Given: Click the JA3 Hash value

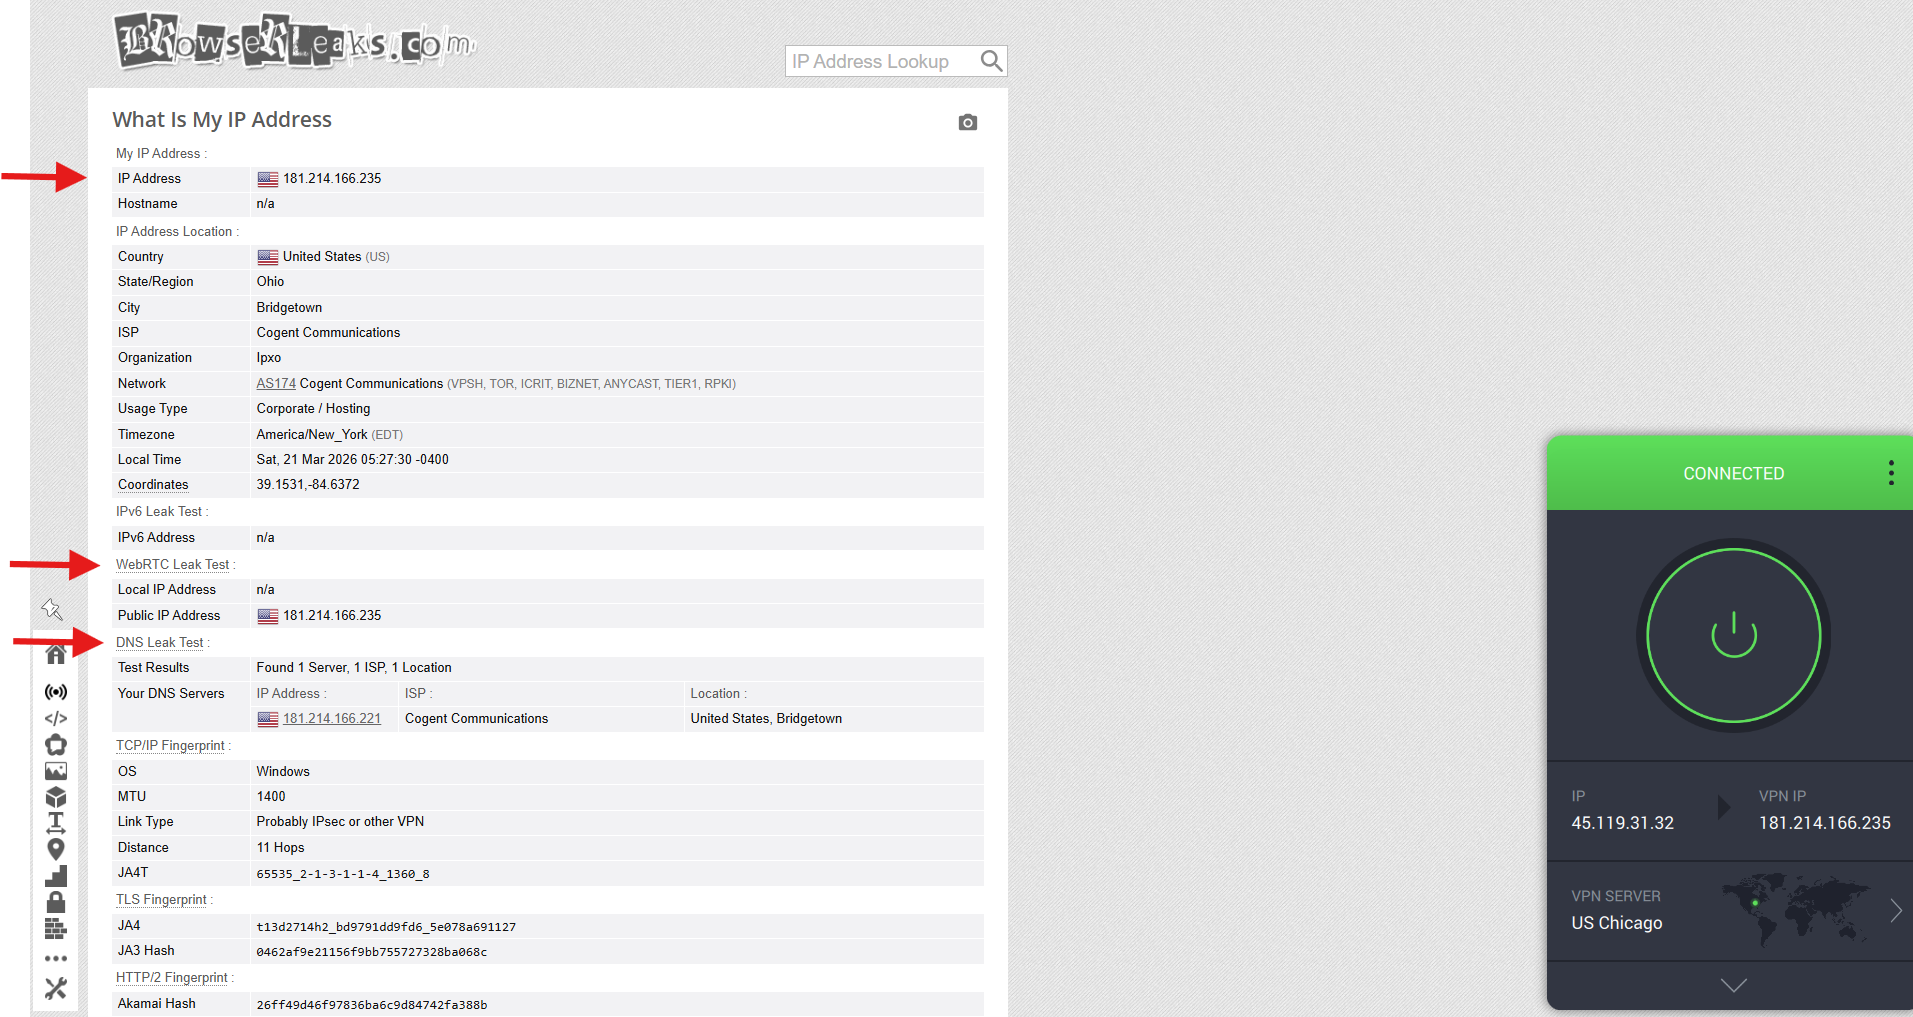Looking at the screenshot, I should [372, 952].
